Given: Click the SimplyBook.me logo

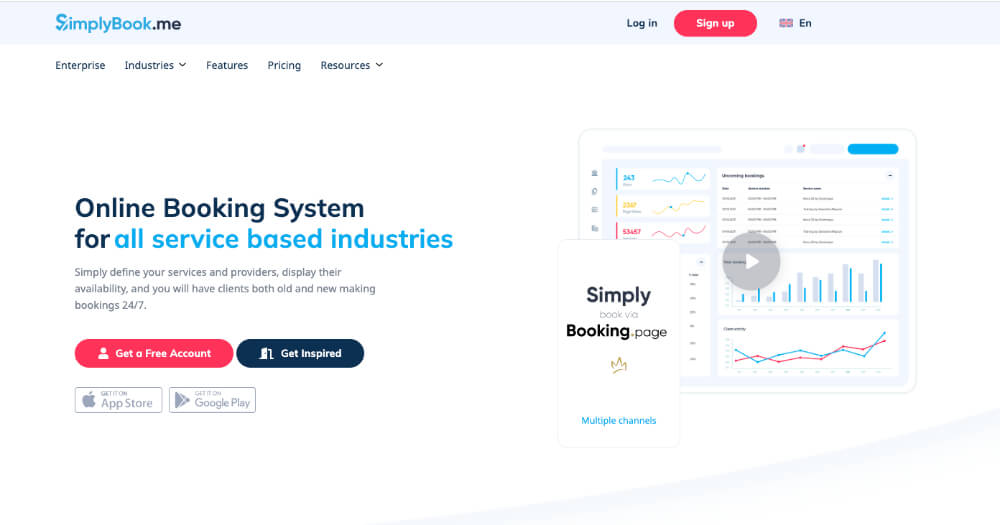Looking at the screenshot, I should pyautogui.click(x=118, y=23).
